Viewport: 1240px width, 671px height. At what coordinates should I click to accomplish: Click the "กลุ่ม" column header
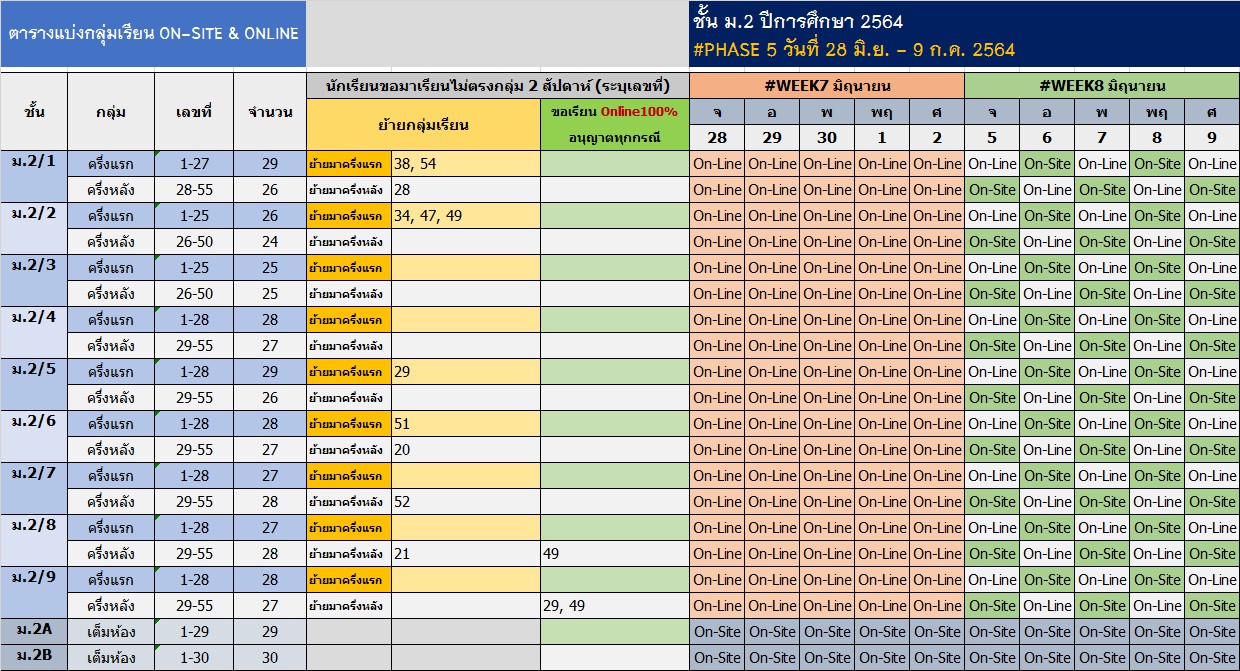click(111, 111)
